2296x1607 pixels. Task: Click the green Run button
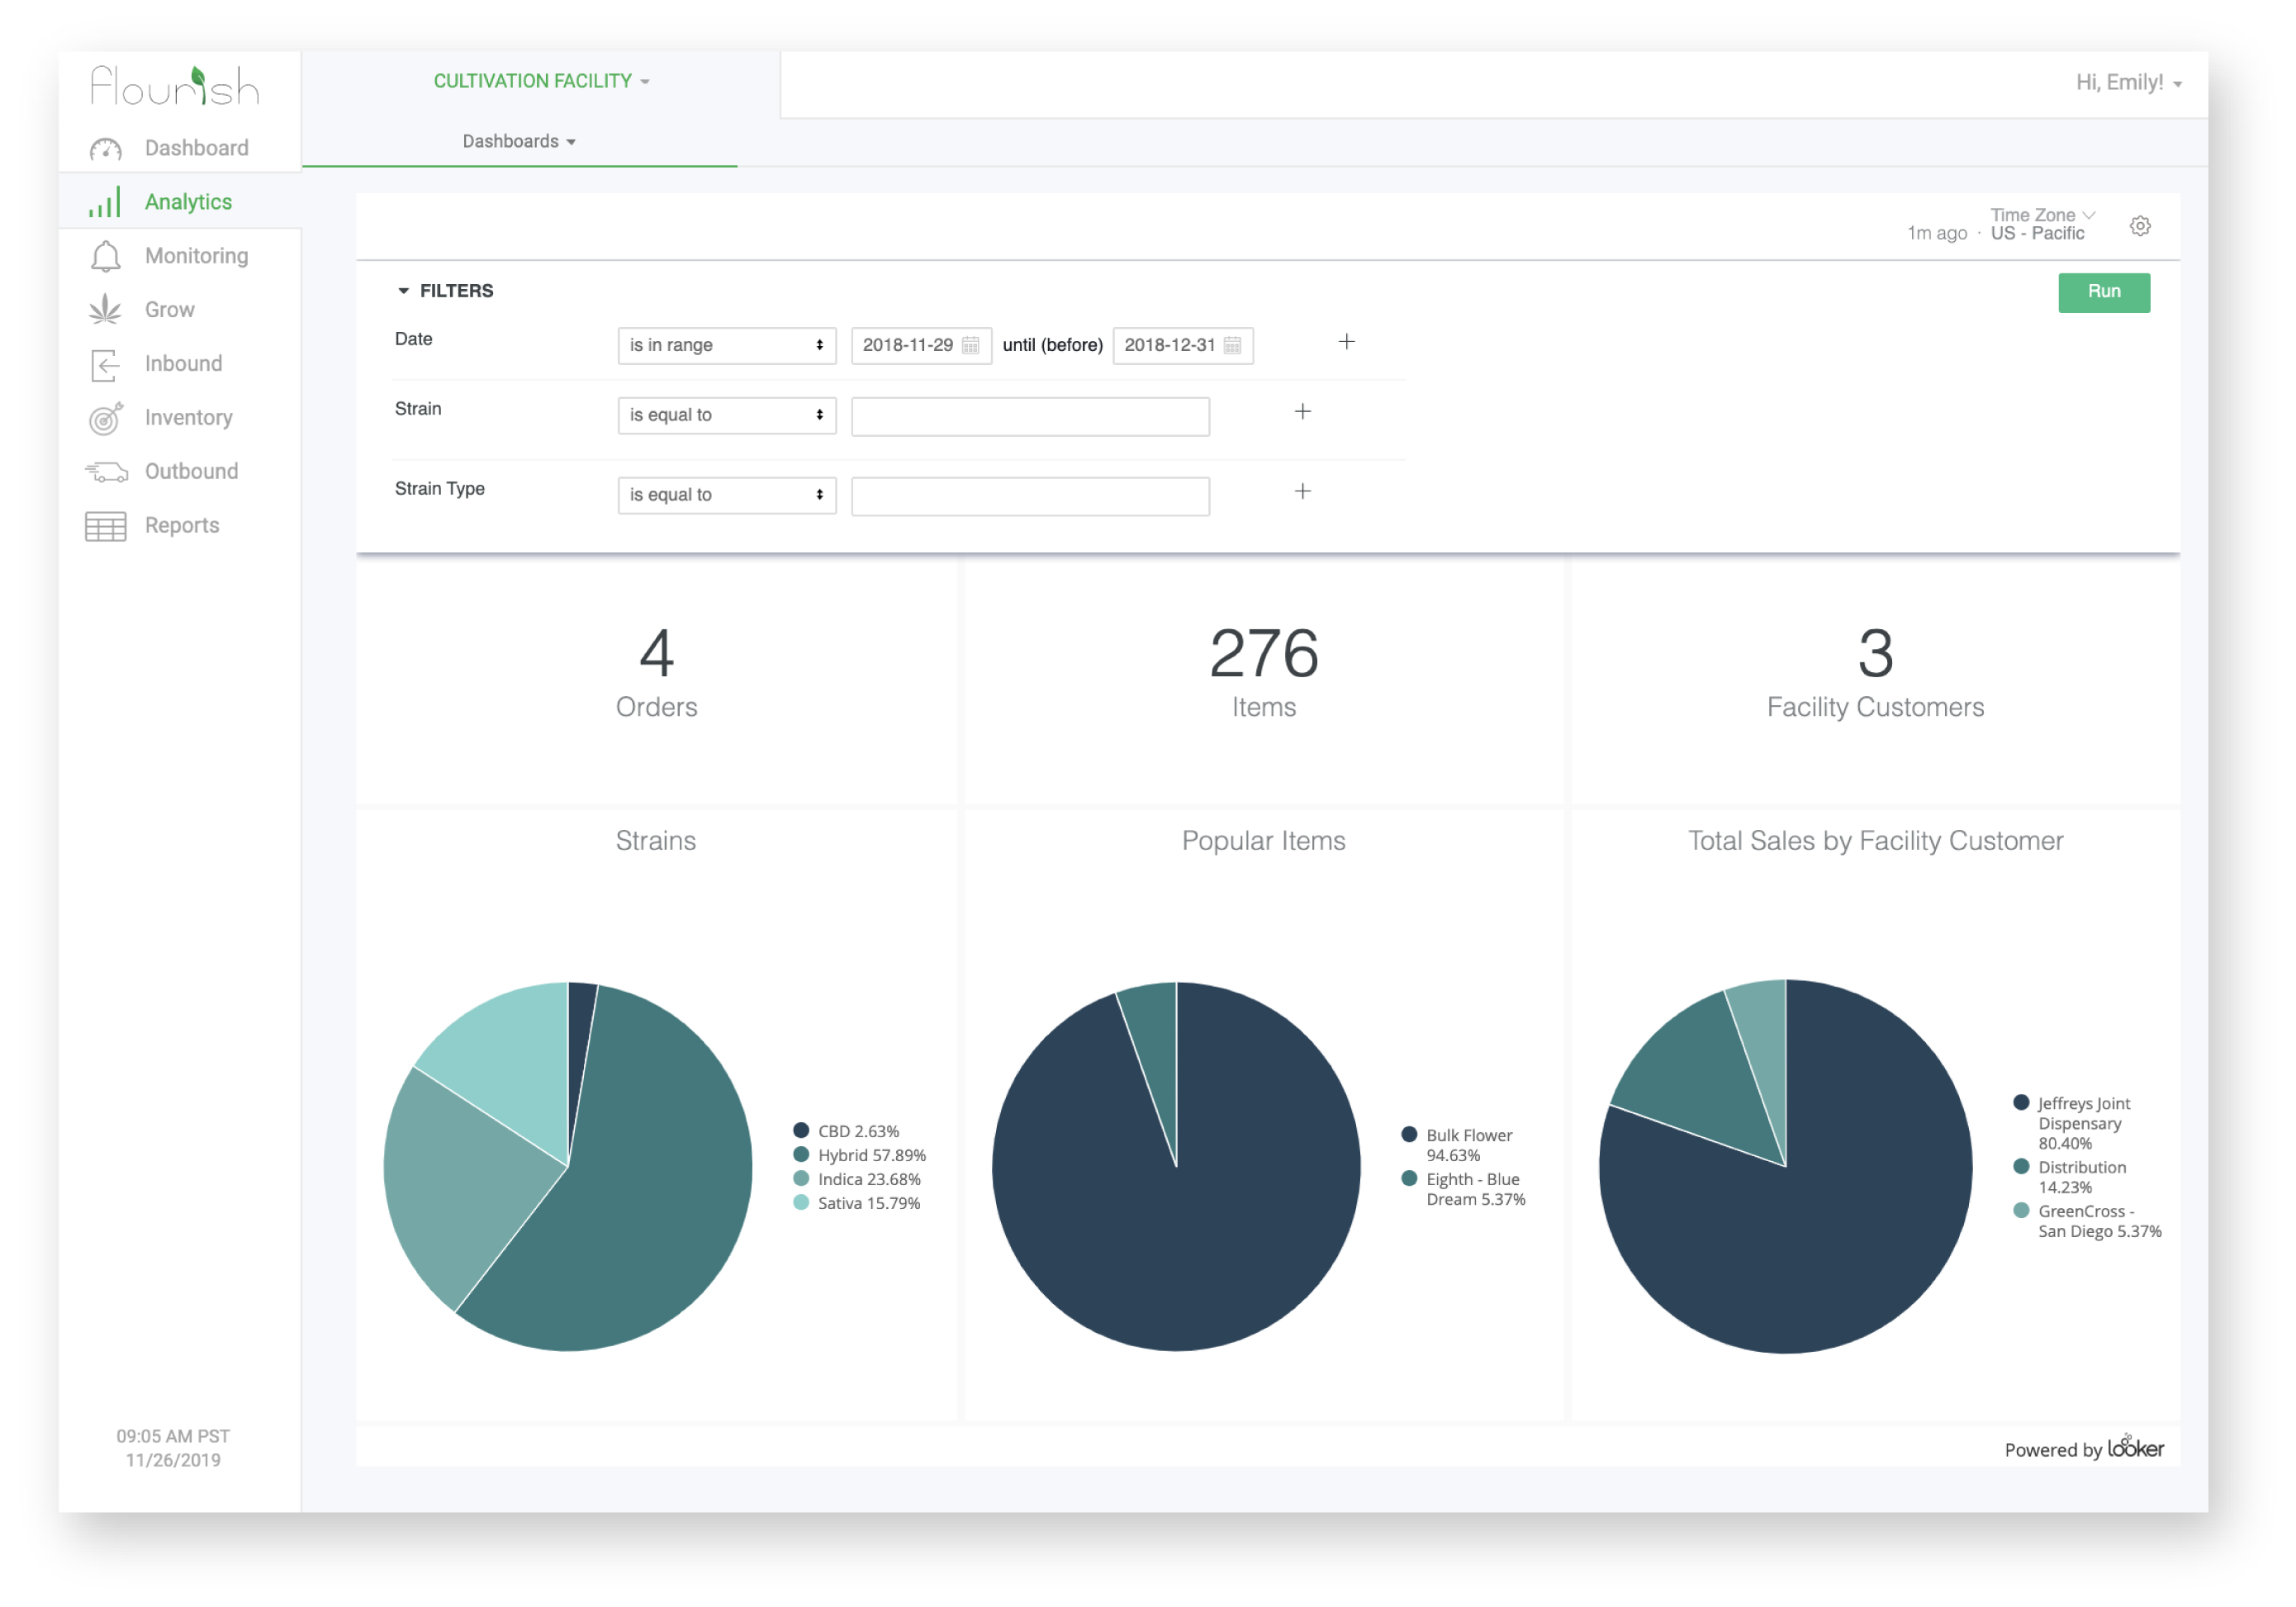point(2103,292)
